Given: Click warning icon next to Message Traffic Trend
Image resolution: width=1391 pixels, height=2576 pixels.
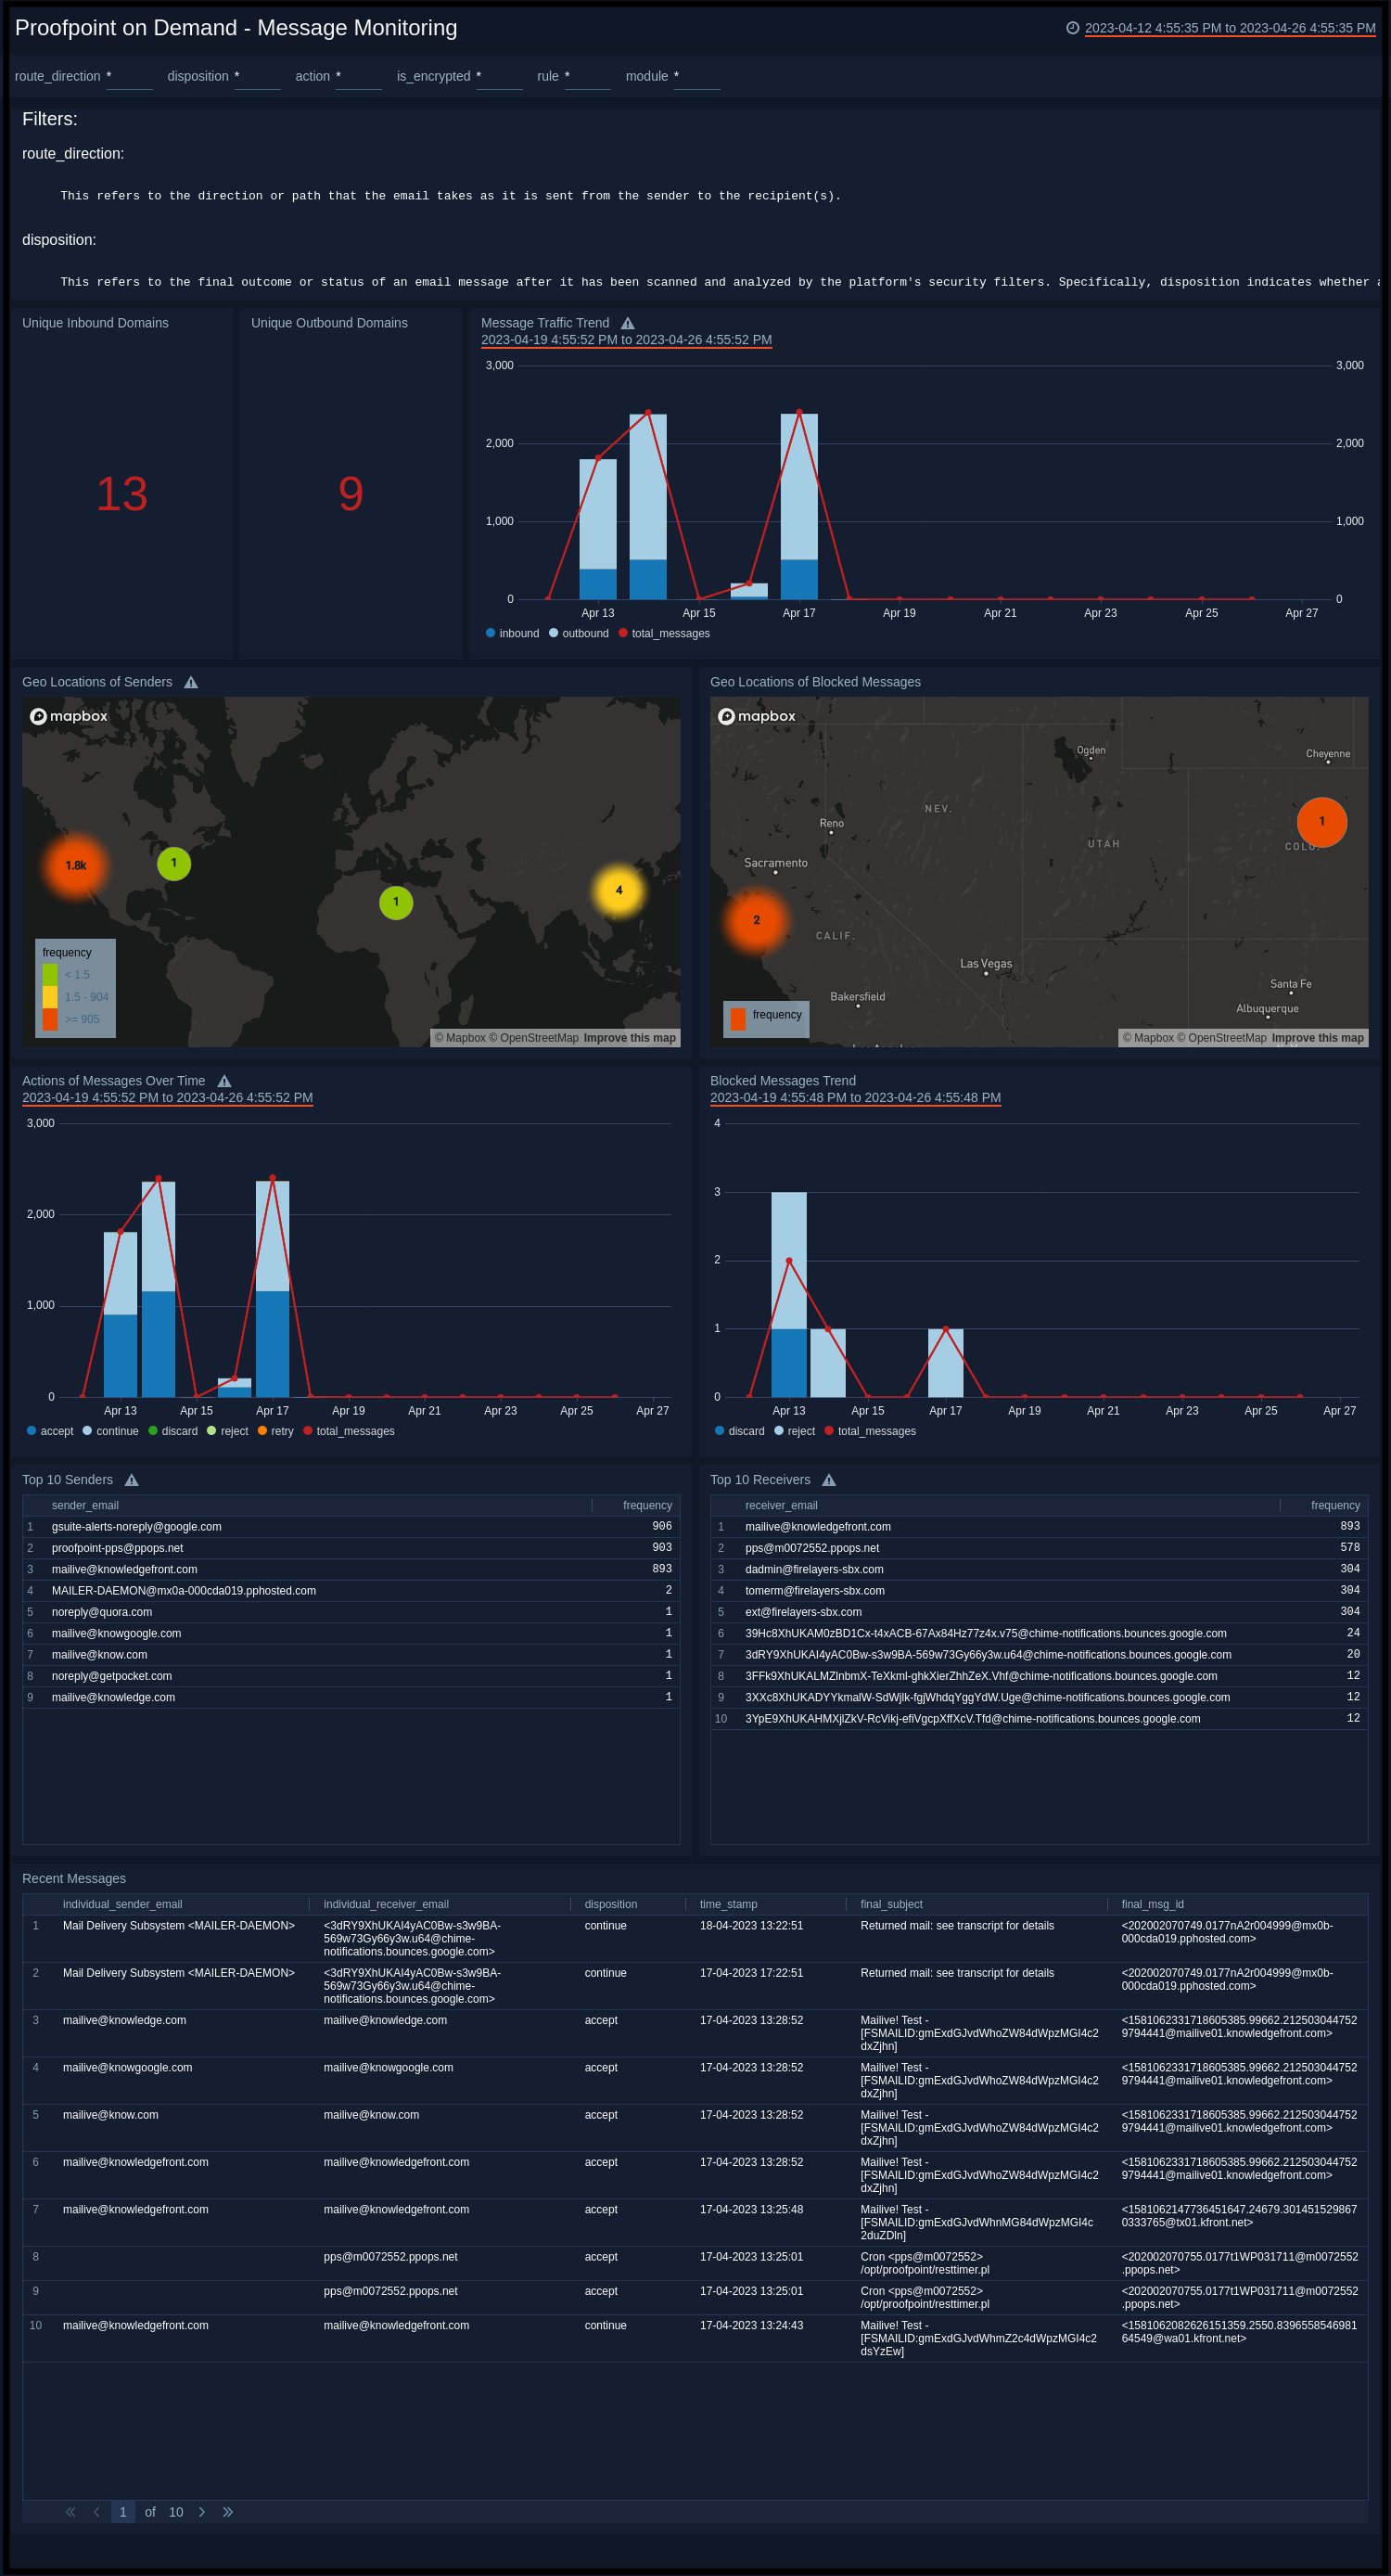Looking at the screenshot, I should 627,323.
